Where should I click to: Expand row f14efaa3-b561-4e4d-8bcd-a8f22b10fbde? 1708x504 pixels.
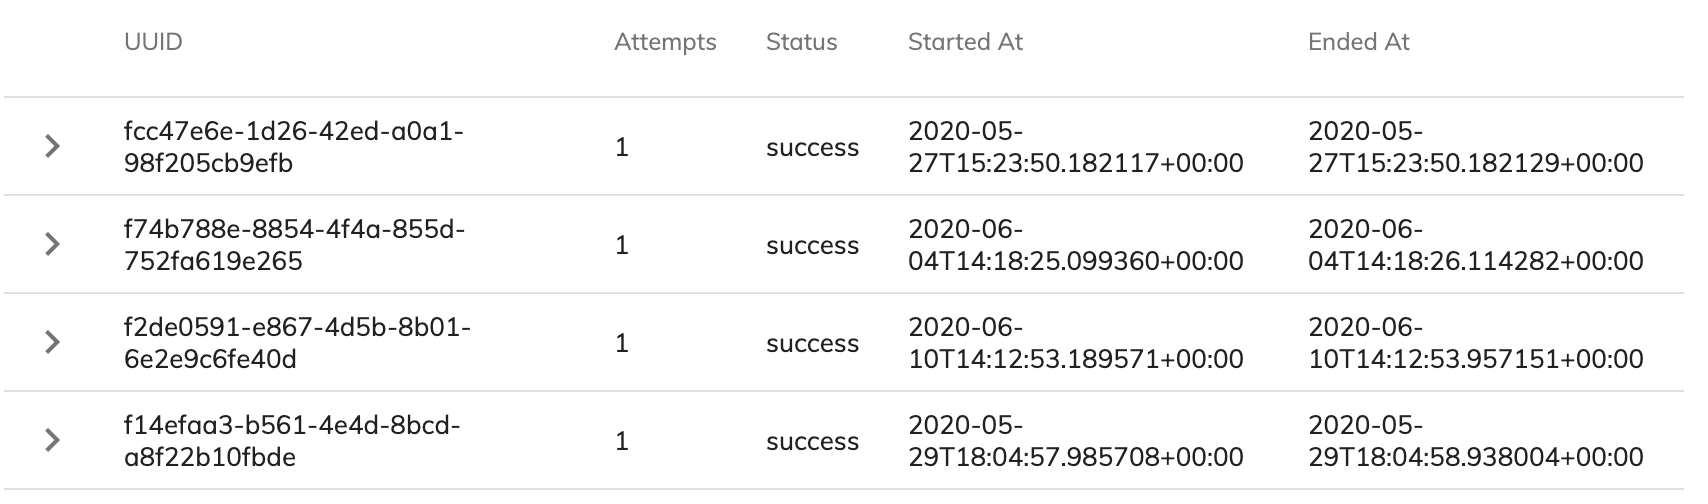52,441
